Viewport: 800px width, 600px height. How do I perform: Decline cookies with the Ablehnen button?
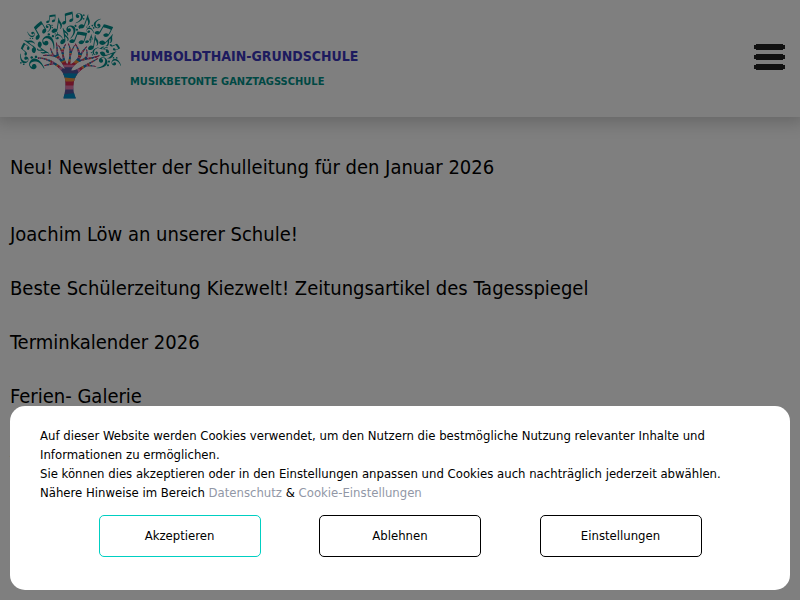(400, 536)
